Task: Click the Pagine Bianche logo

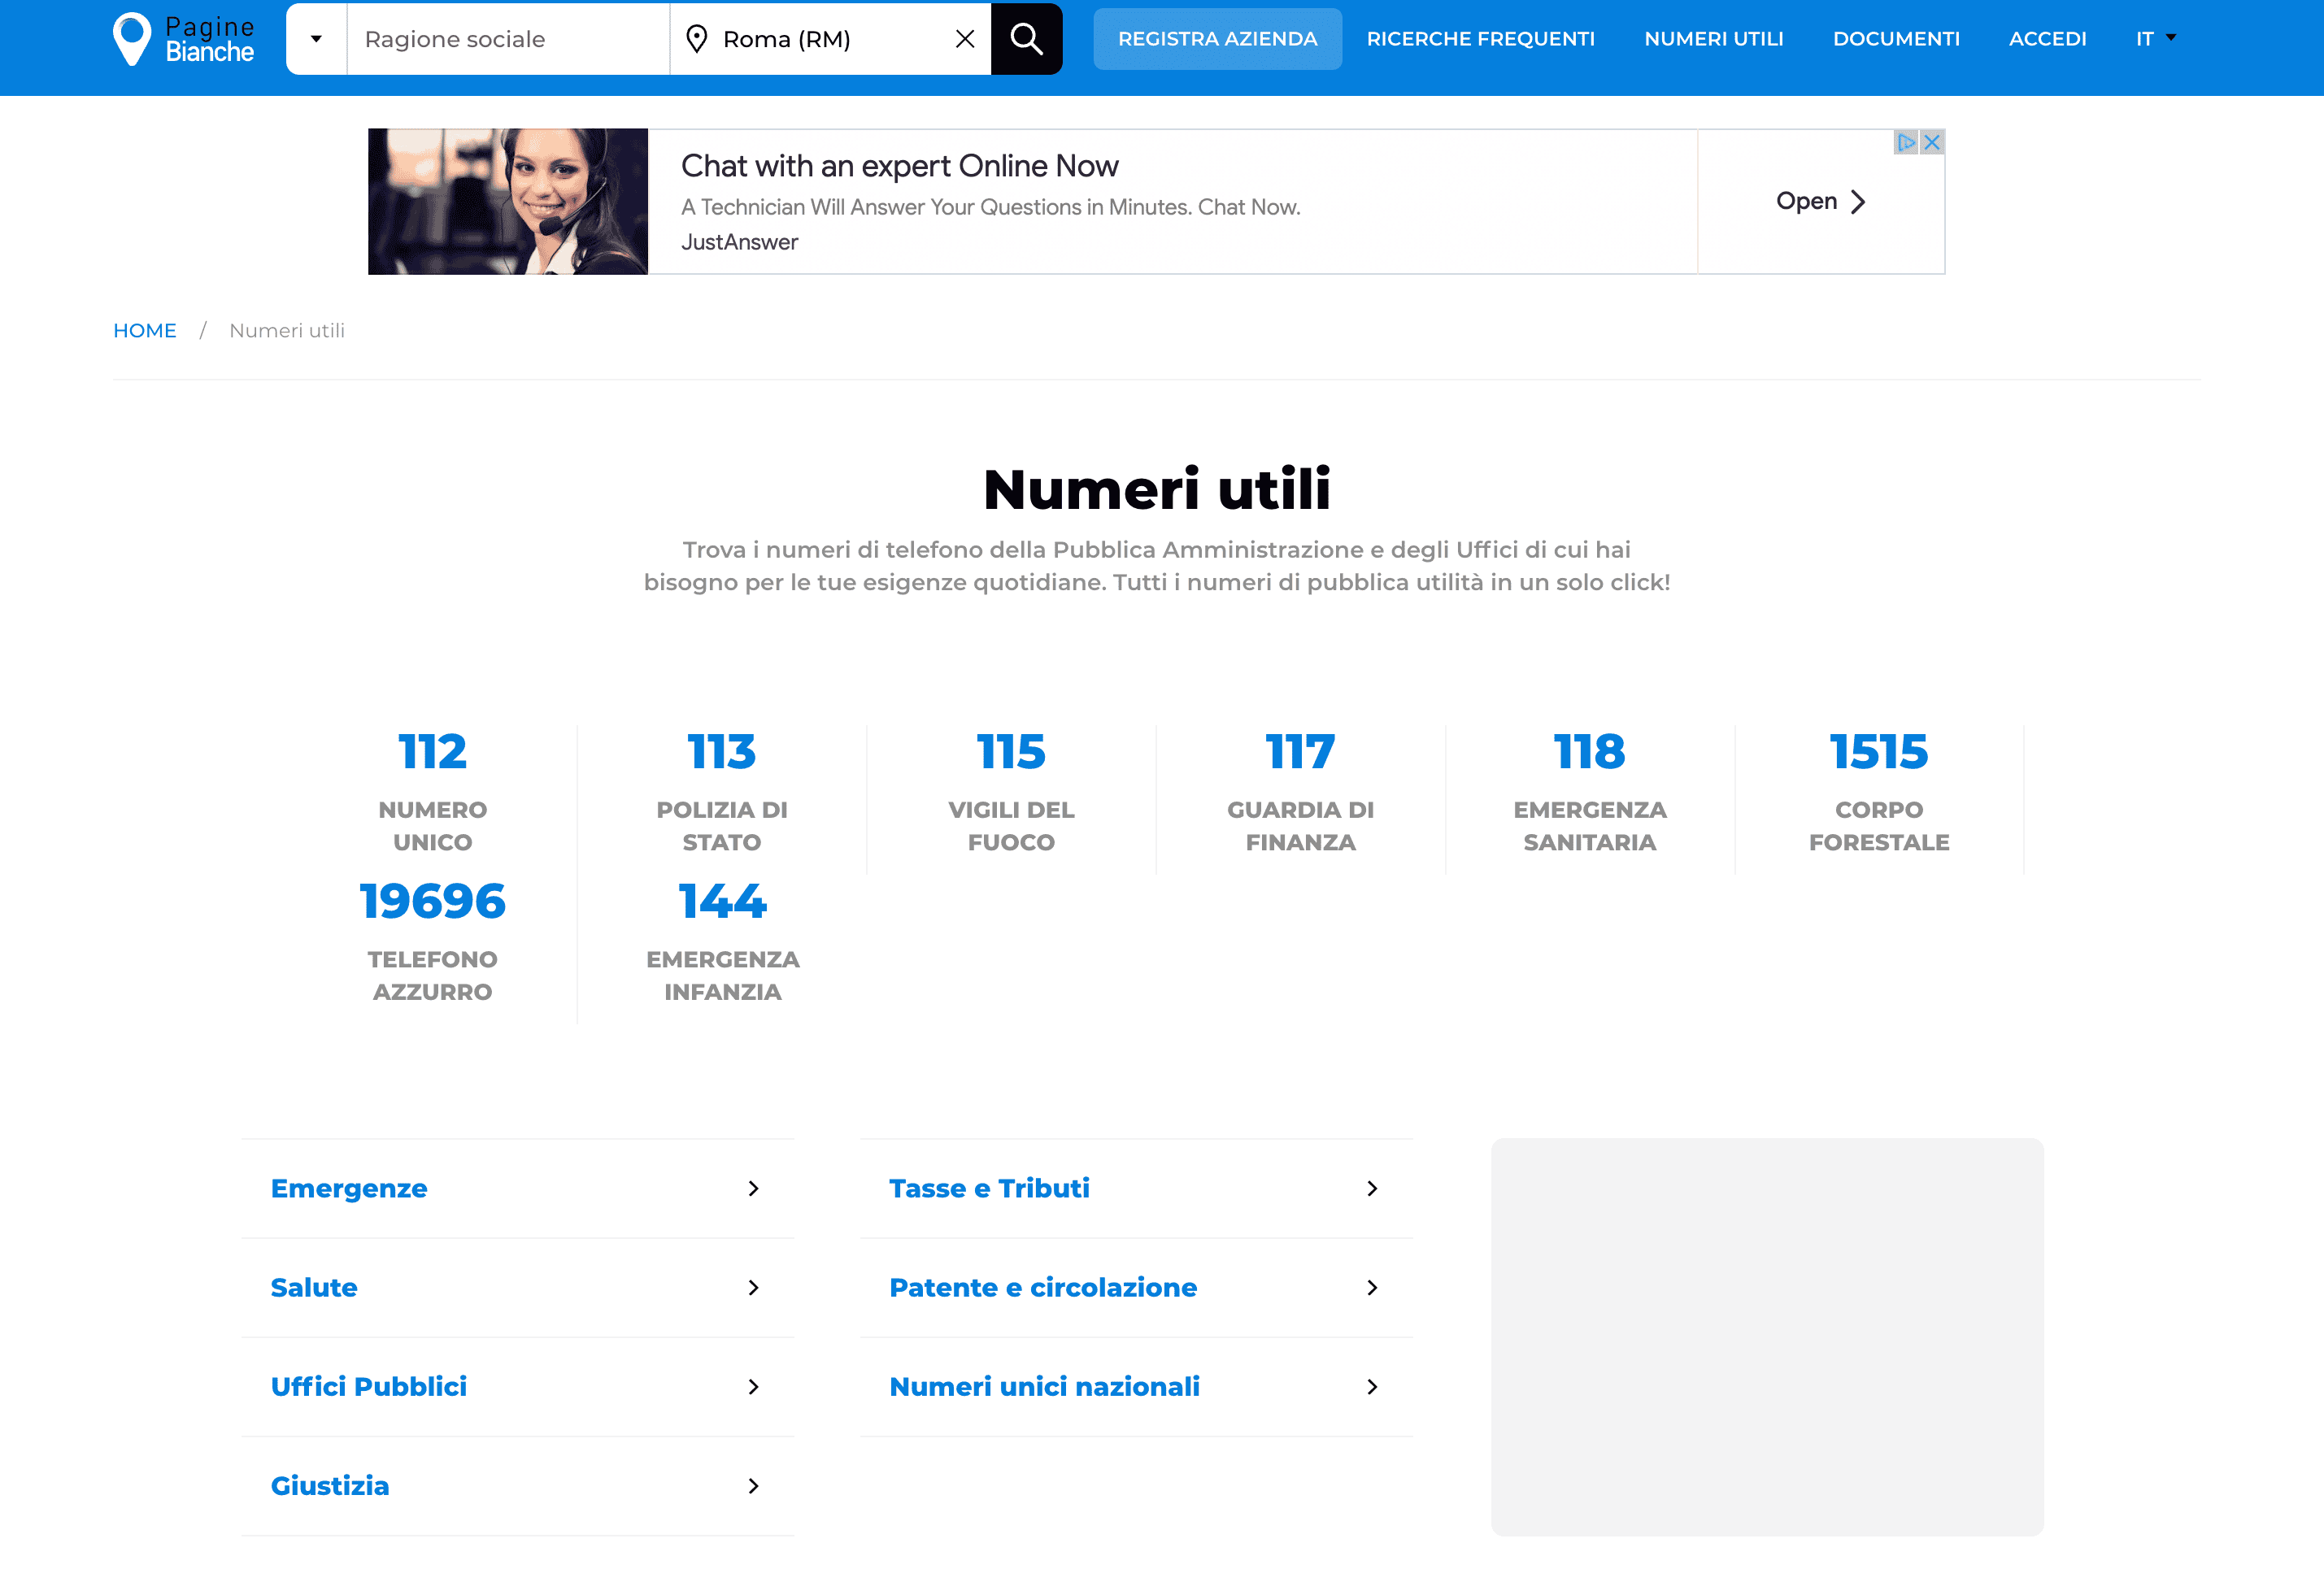Action: pos(184,39)
